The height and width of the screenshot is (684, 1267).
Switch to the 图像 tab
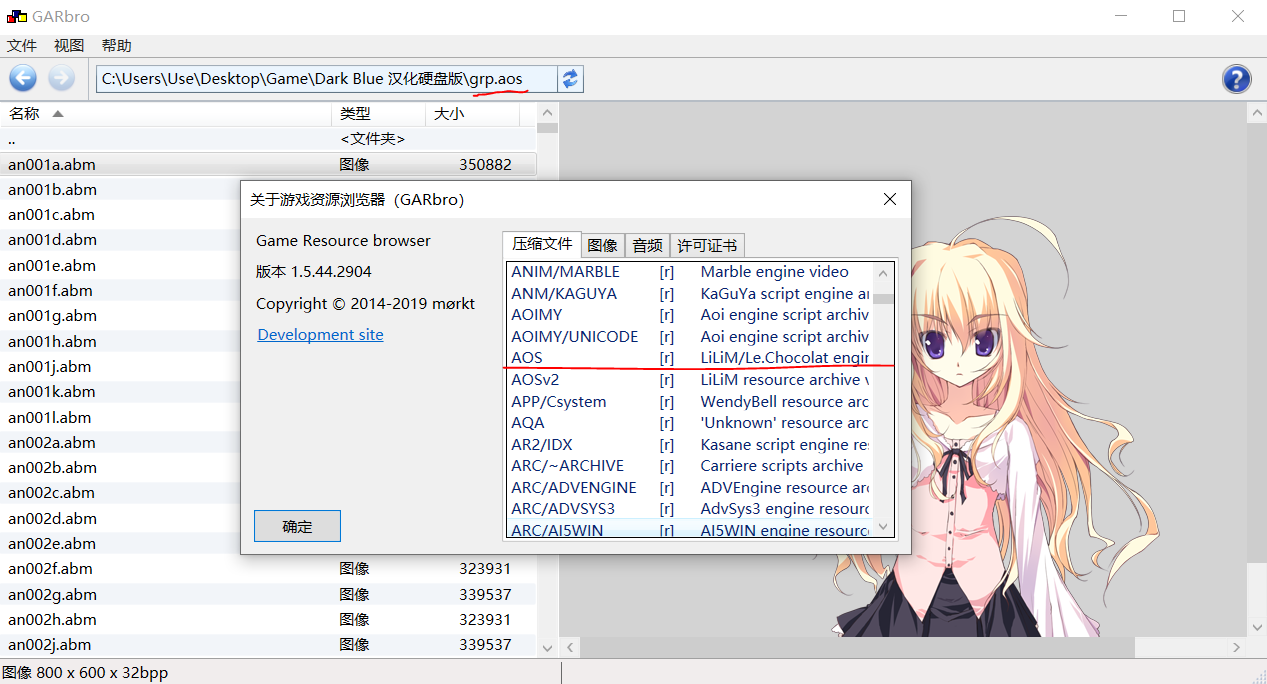(602, 245)
